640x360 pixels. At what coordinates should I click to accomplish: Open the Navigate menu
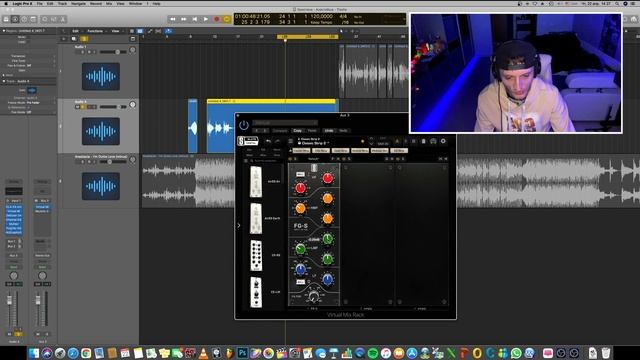(78, 3)
